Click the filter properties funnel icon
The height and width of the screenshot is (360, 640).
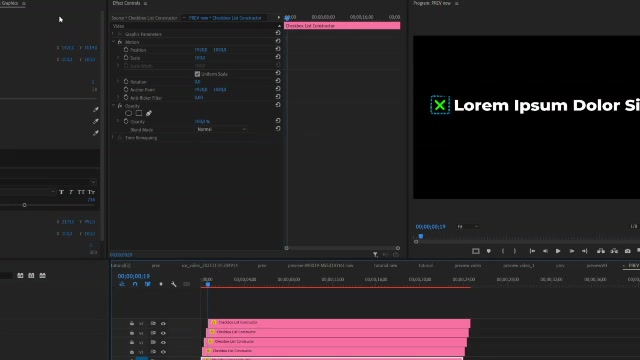[x=375, y=255]
